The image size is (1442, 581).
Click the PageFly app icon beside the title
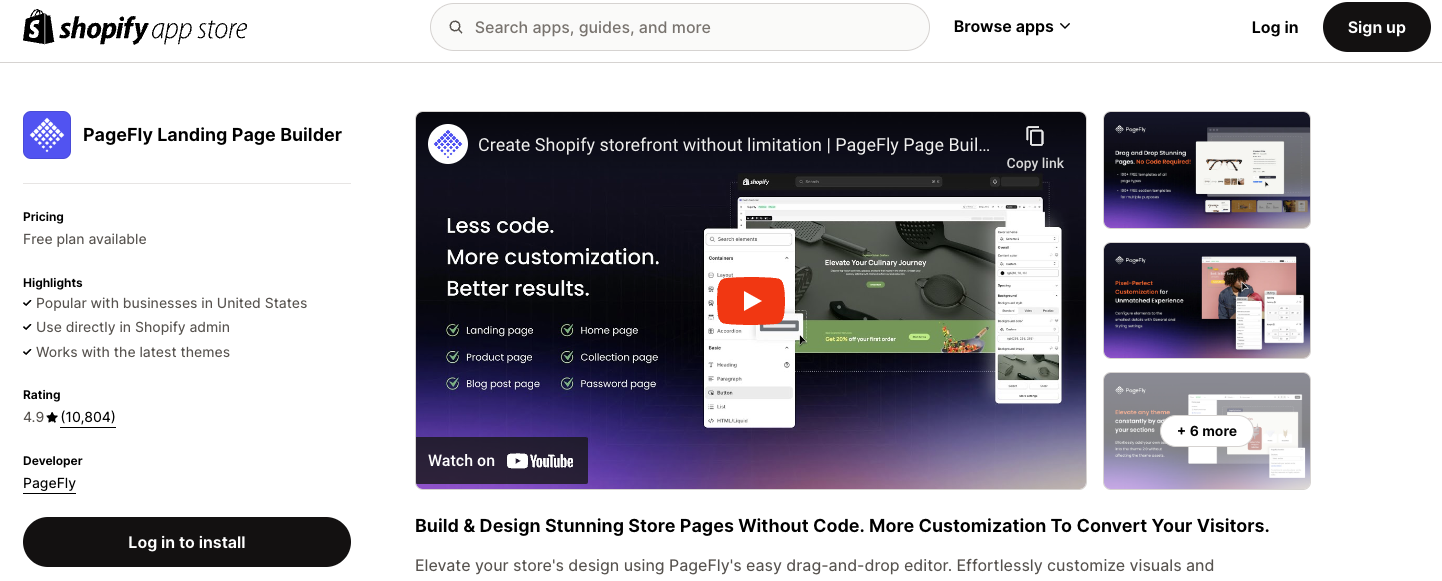tap(47, 134)
